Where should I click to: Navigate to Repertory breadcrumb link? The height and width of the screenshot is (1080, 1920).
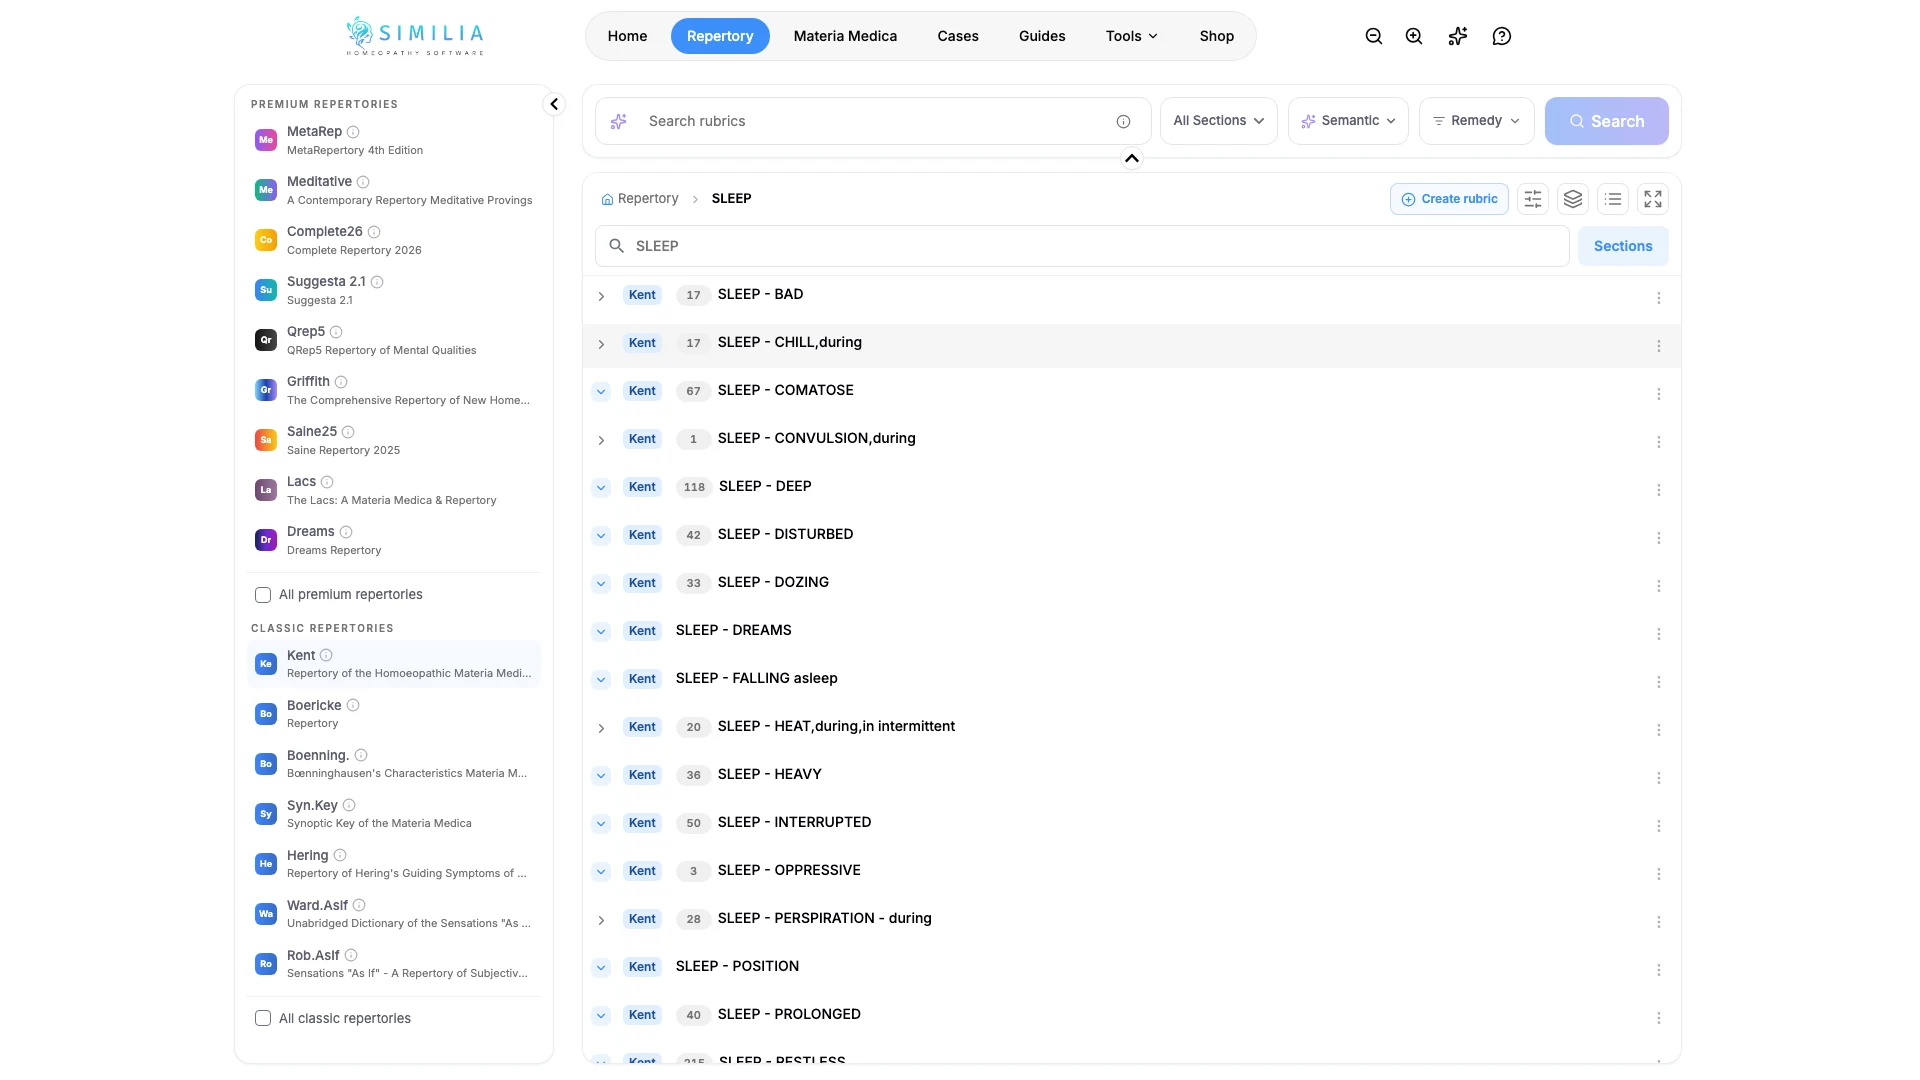(640, 199)
